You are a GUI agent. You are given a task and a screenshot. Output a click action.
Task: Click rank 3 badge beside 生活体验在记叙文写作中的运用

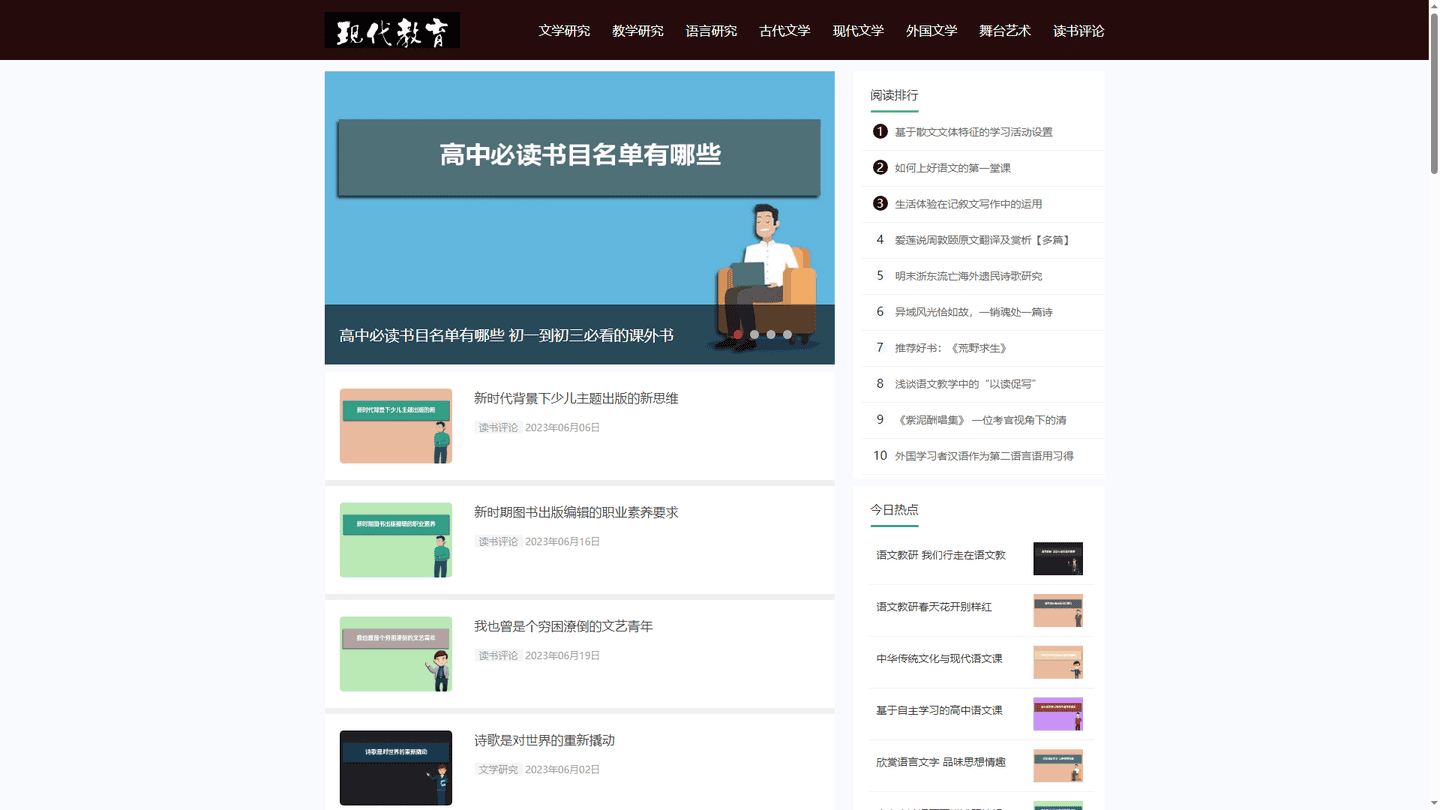click(x=880, y=203)
